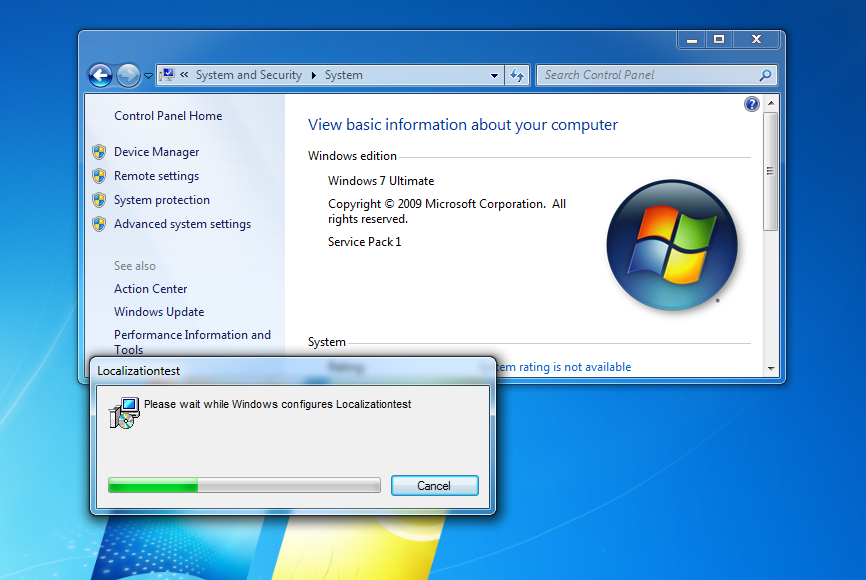Minimize the System window
The height and width of the screenshot is (580, 866).
tap(691, 39)
